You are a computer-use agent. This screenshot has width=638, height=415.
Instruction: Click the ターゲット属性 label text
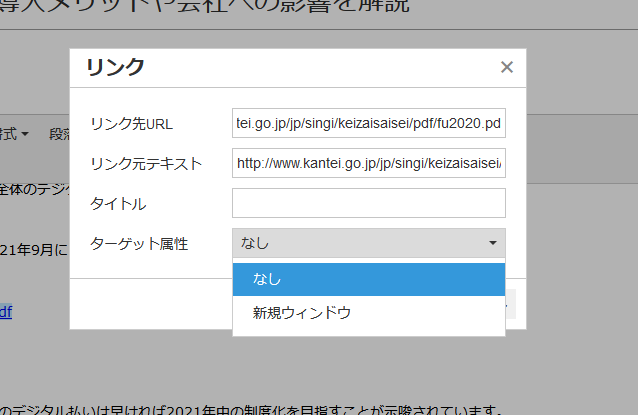[x=138, y=244]
